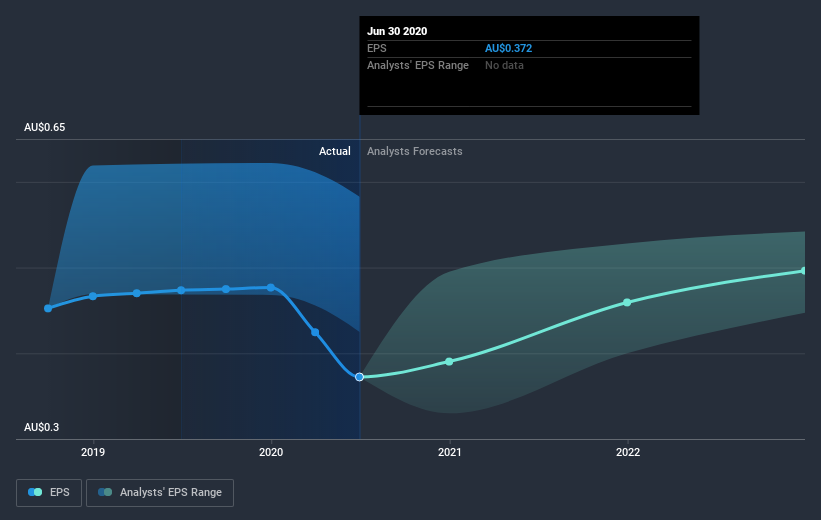Viewport: 821px width, 520px height.
Task: Click the Jun 30 2020 EPS data point
Action: [x=359, y=377]
